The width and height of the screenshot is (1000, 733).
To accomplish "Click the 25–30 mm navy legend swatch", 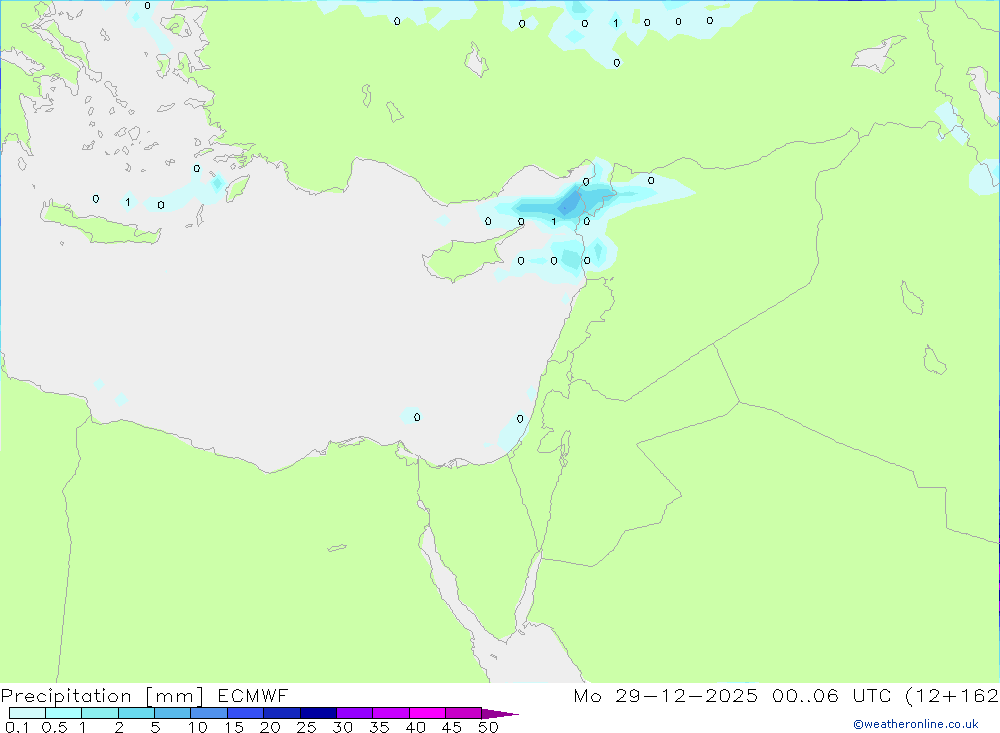I will tap(318, 713).
